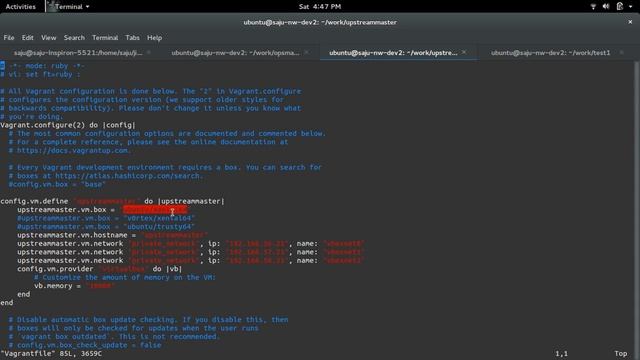
Task: Click the atlas.hashicorp.com/search comment line
Action: 105,176
